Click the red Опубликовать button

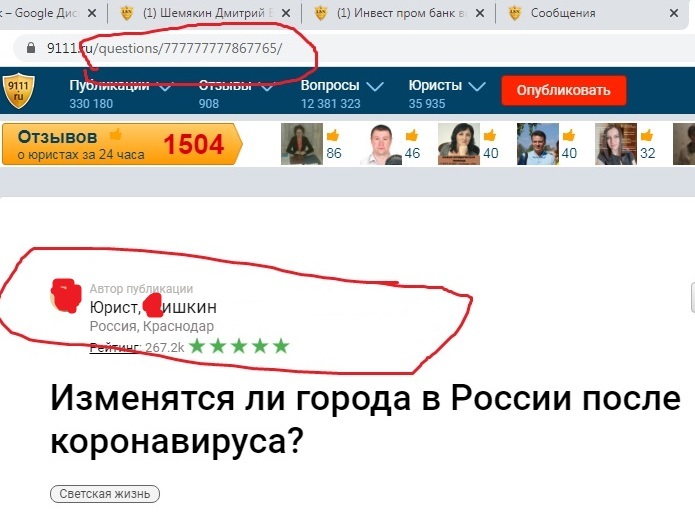click(564, 90)
